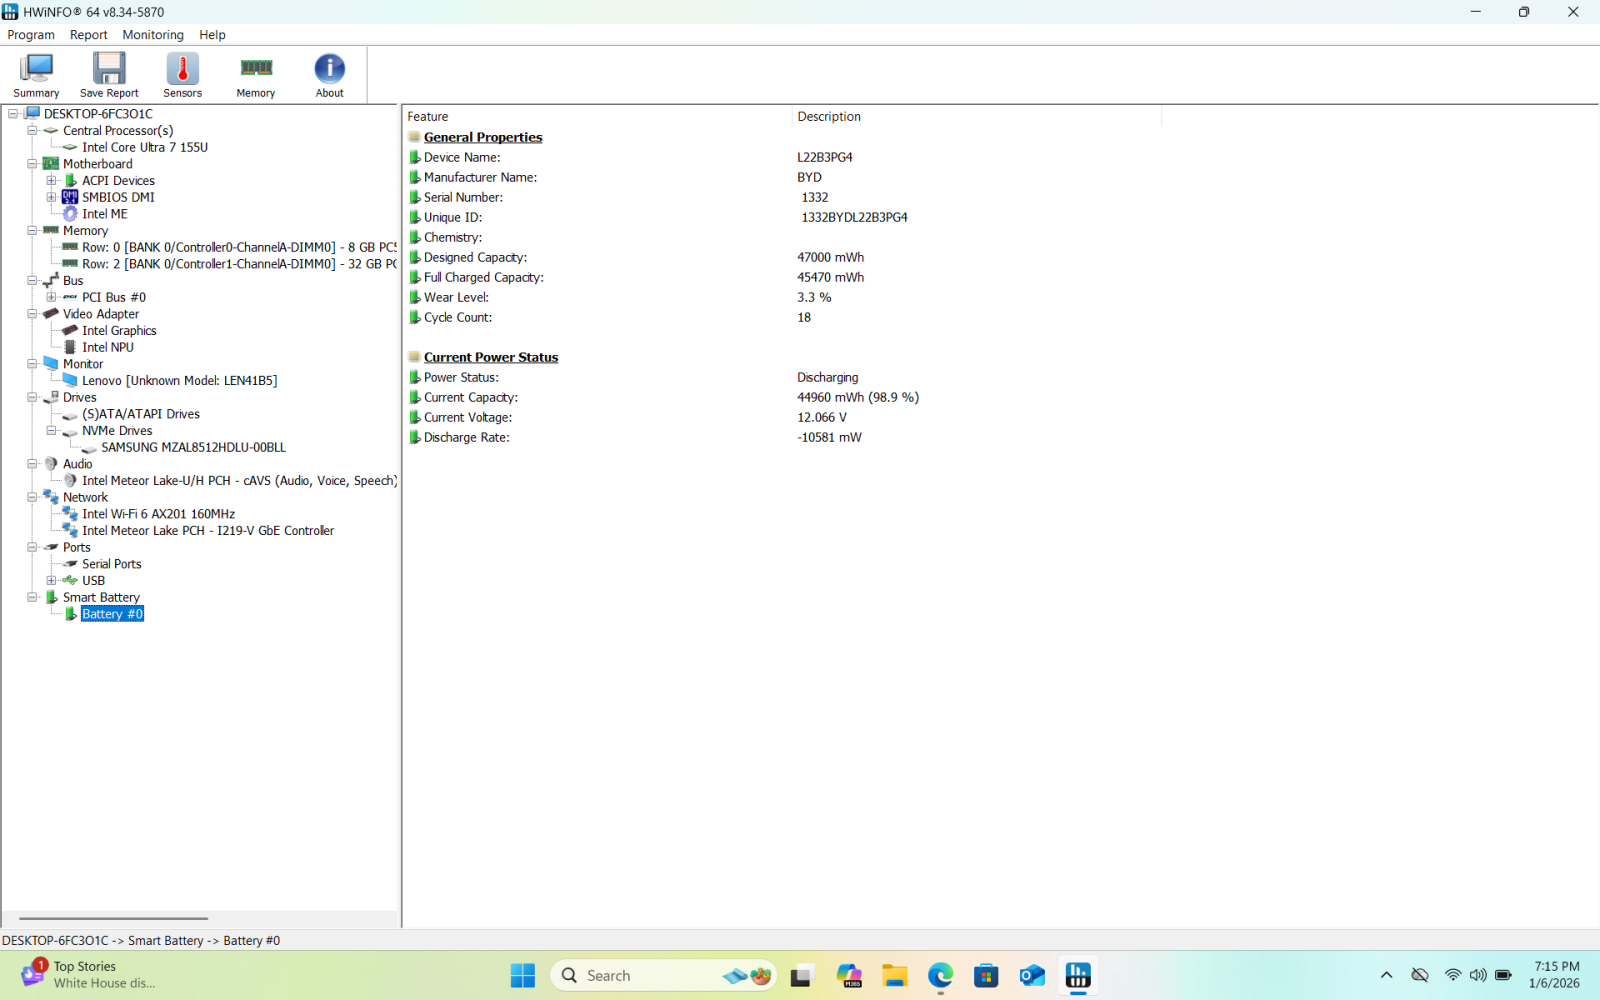Open the Report menu

pos(88,34)
